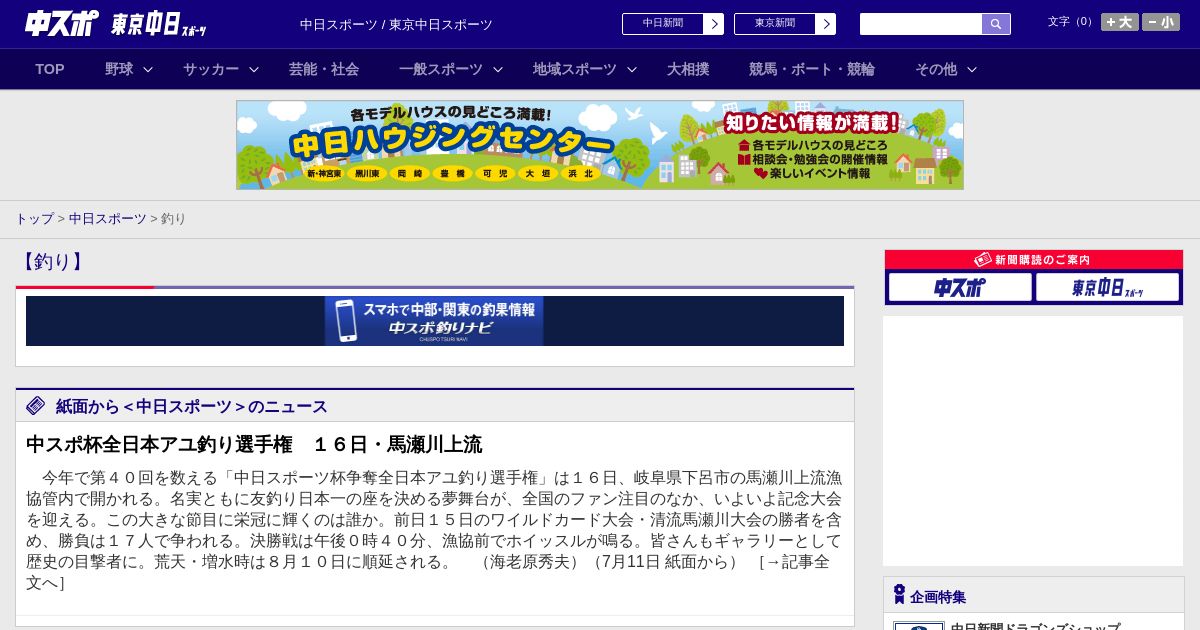
Task: Click the 東京中日スポーツ logo in header
Action: 158,24
